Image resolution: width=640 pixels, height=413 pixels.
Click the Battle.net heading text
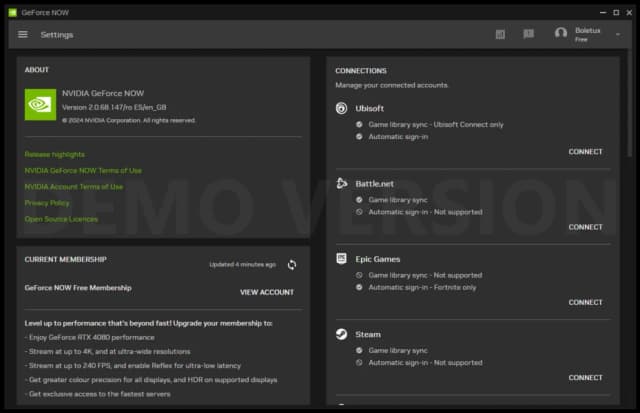coord(374,184)
